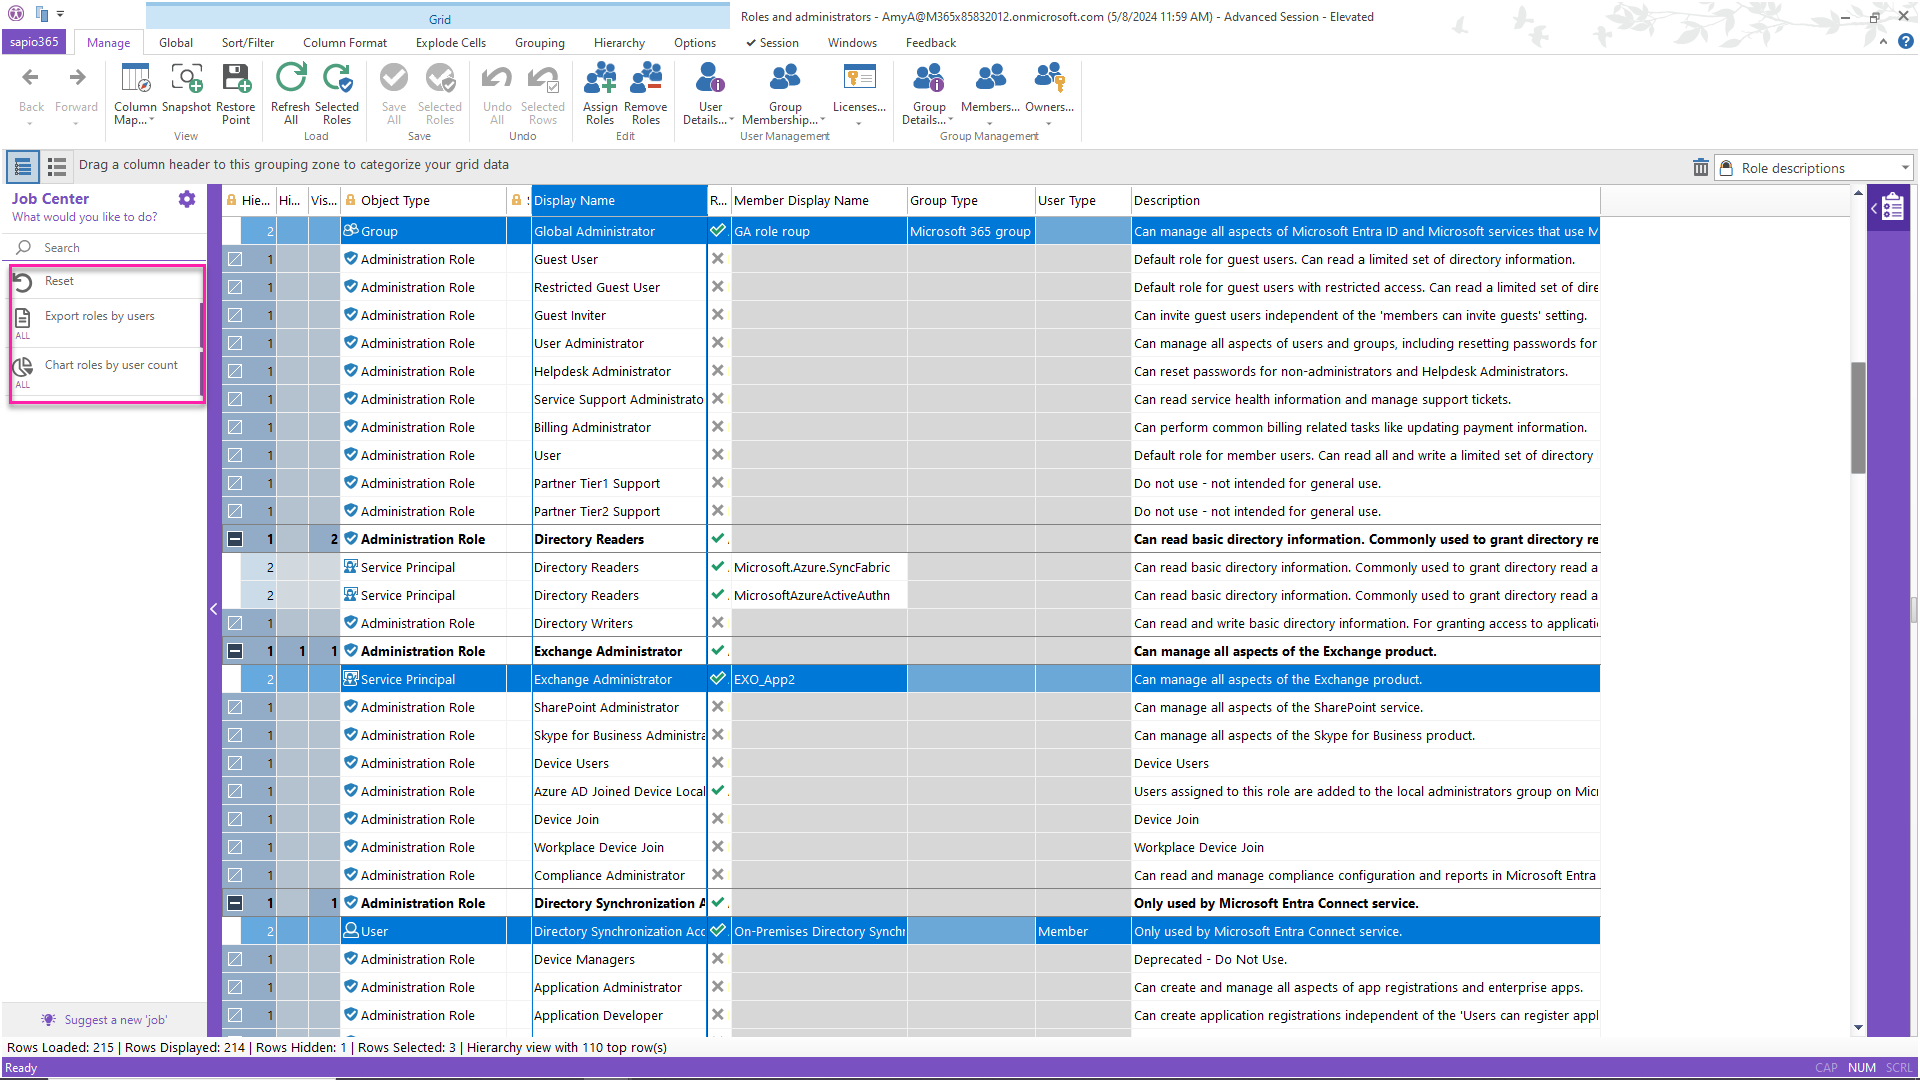Collapse the ribbon chevron
The image size is (1920, 1080).
[1883, 42]
